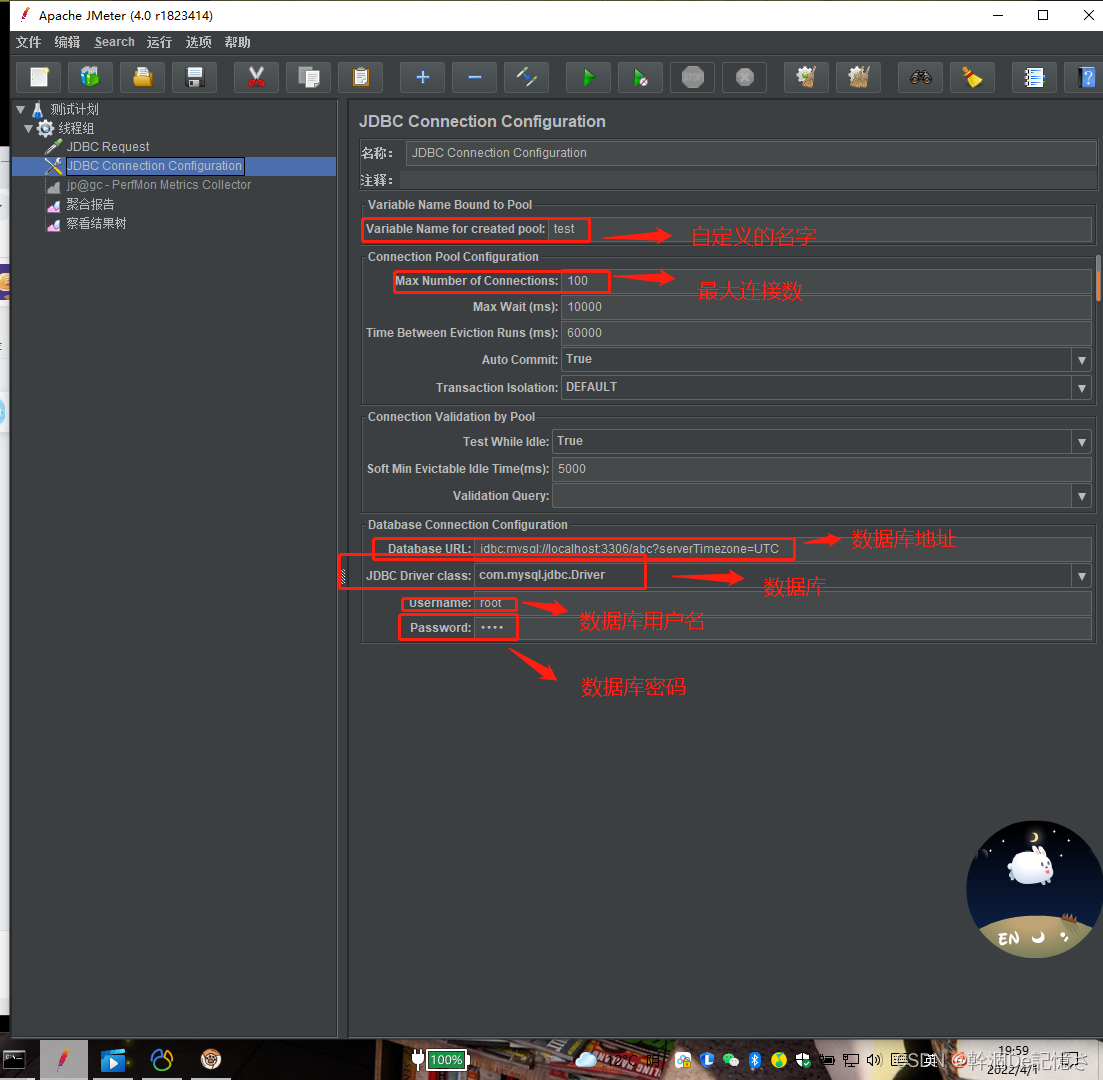Click the Max Wait (ms) field
The width and height of the screenshot is (1103, 1080).
coord(826,307)
